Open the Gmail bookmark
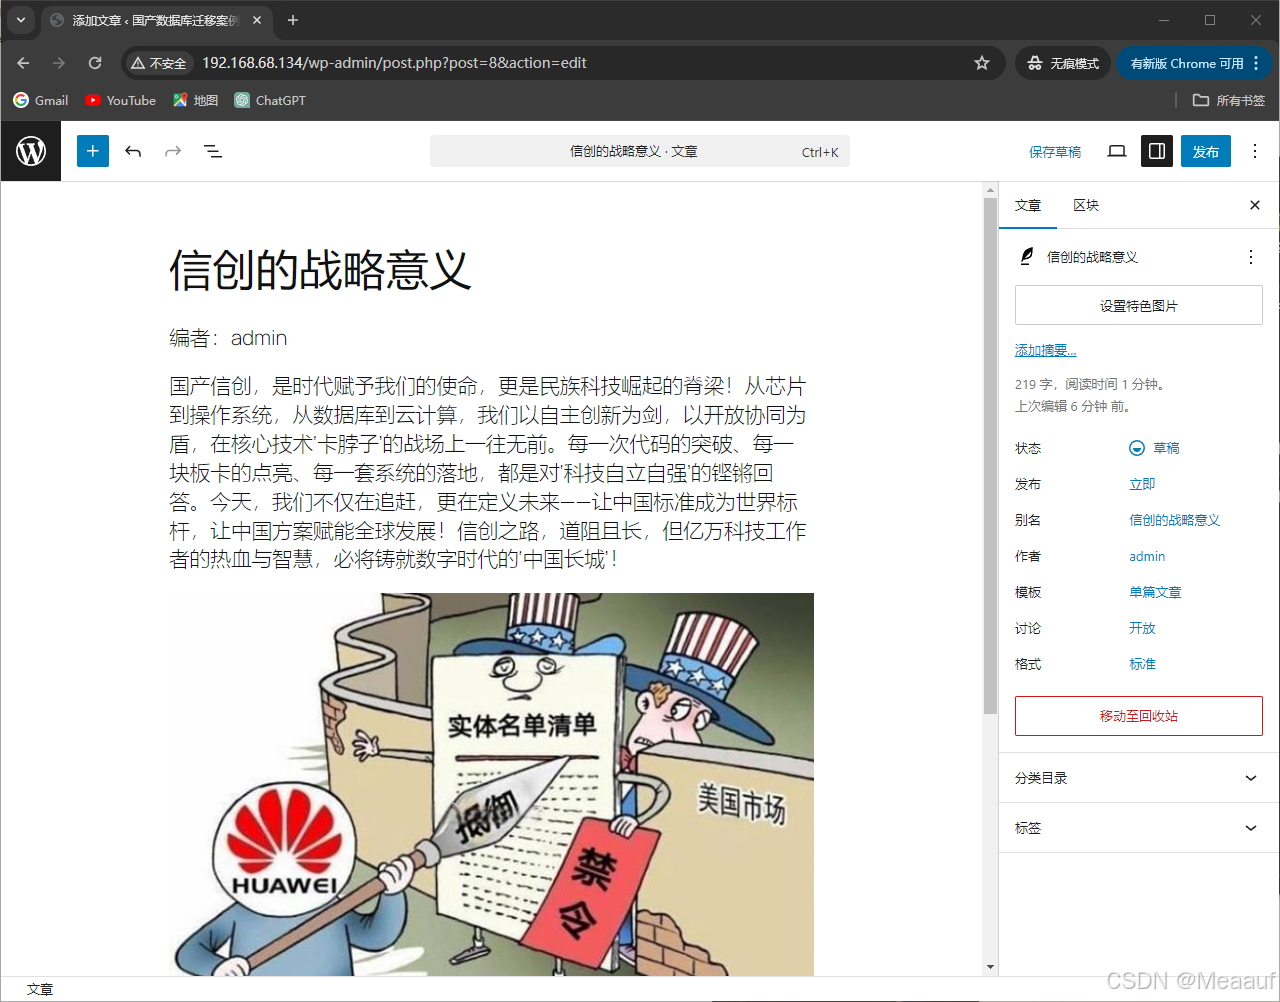The image size is (1280, 1002). point(41,100)
